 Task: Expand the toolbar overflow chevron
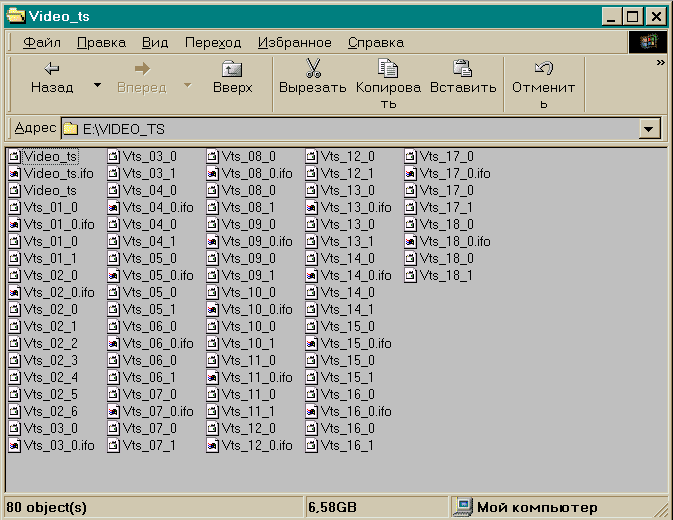tap(660, 63)
